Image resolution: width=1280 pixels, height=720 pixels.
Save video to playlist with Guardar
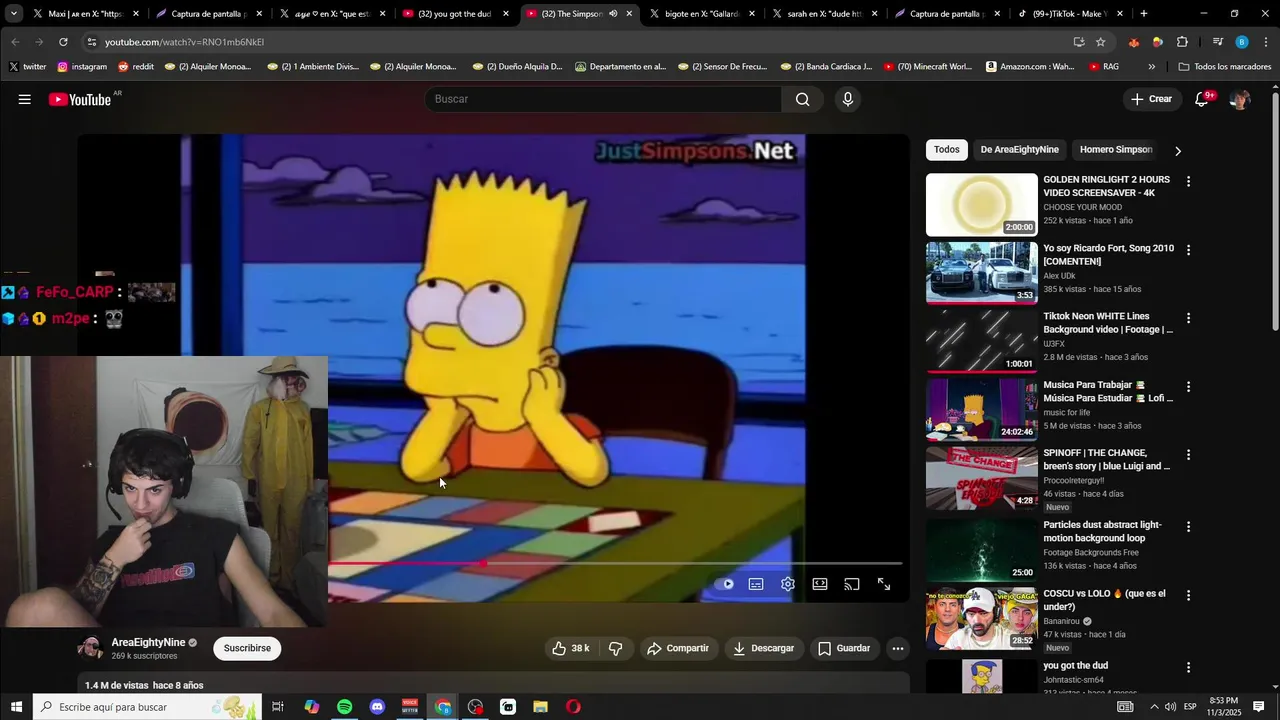[x=844, y=648]
